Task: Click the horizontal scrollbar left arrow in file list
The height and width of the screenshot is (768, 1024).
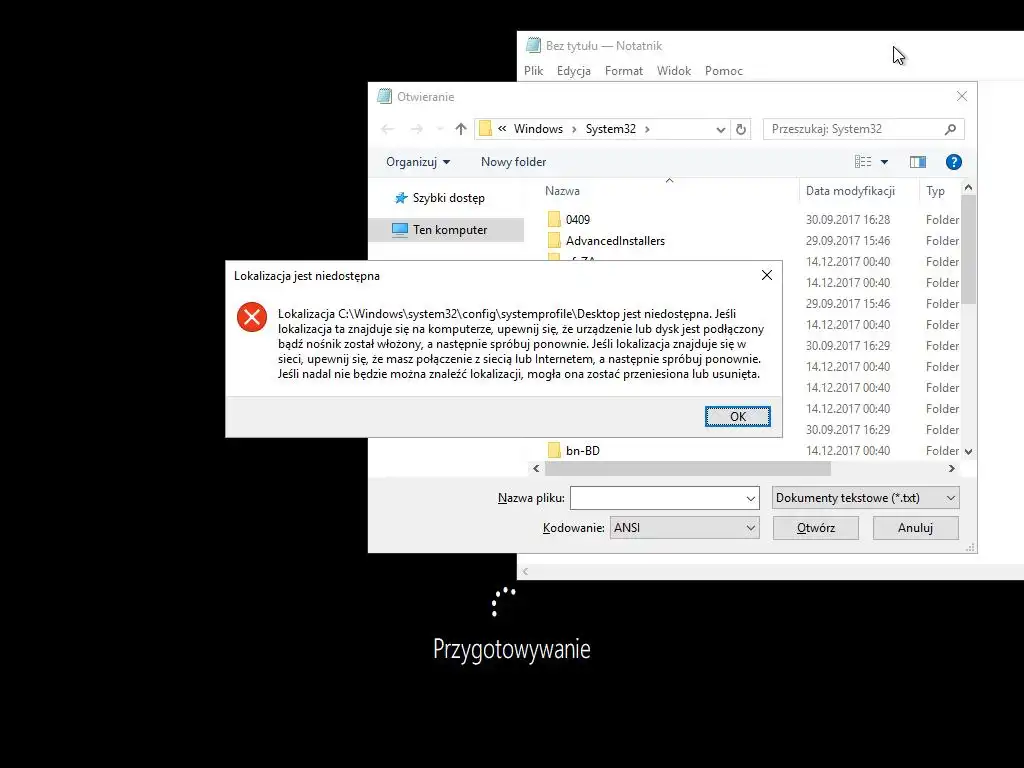Action: tap(536, 468)
